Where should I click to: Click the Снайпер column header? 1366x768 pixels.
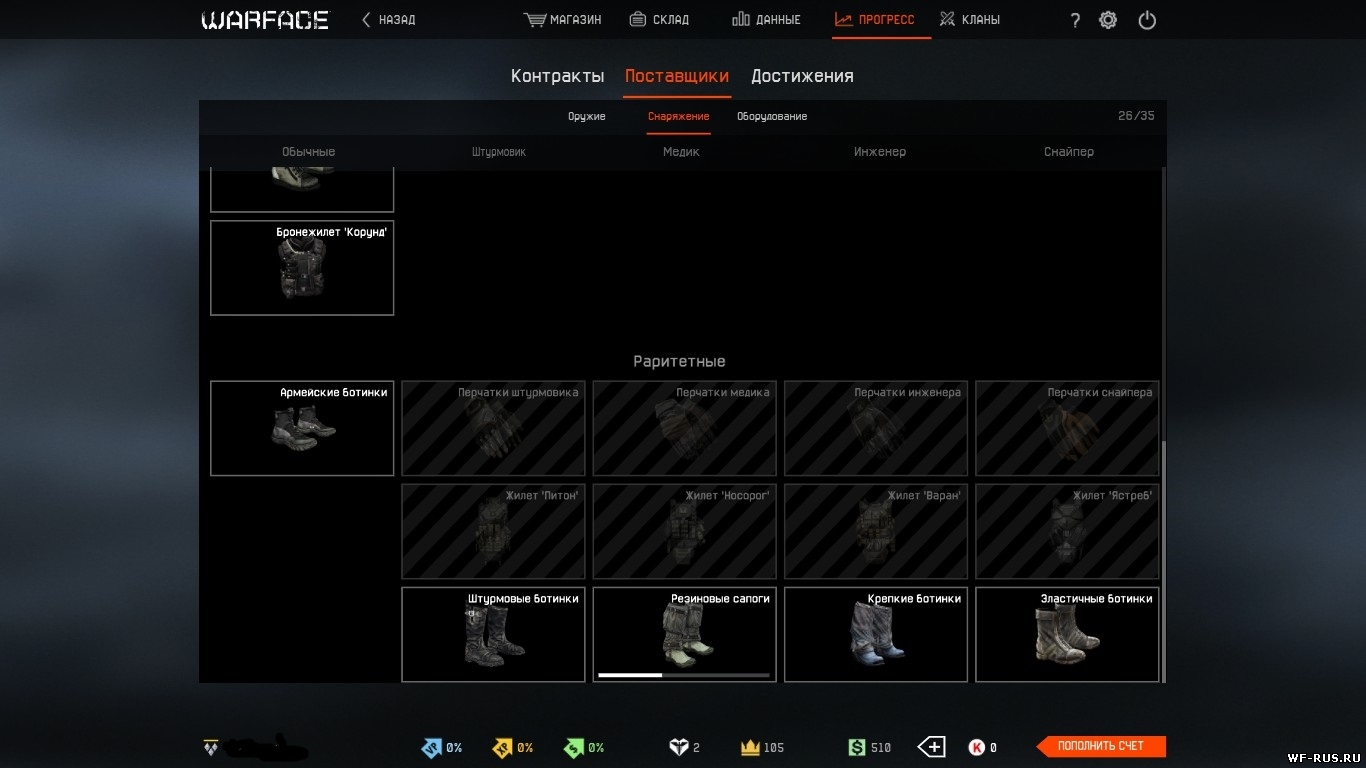[x=1069, y=152]
